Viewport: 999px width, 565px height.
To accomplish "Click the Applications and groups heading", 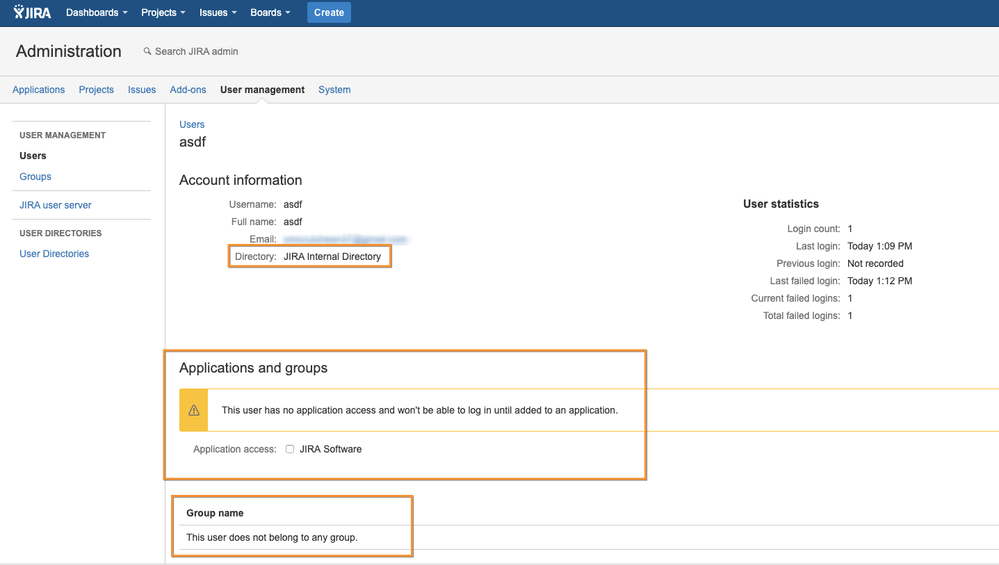I will click(253, 368).
